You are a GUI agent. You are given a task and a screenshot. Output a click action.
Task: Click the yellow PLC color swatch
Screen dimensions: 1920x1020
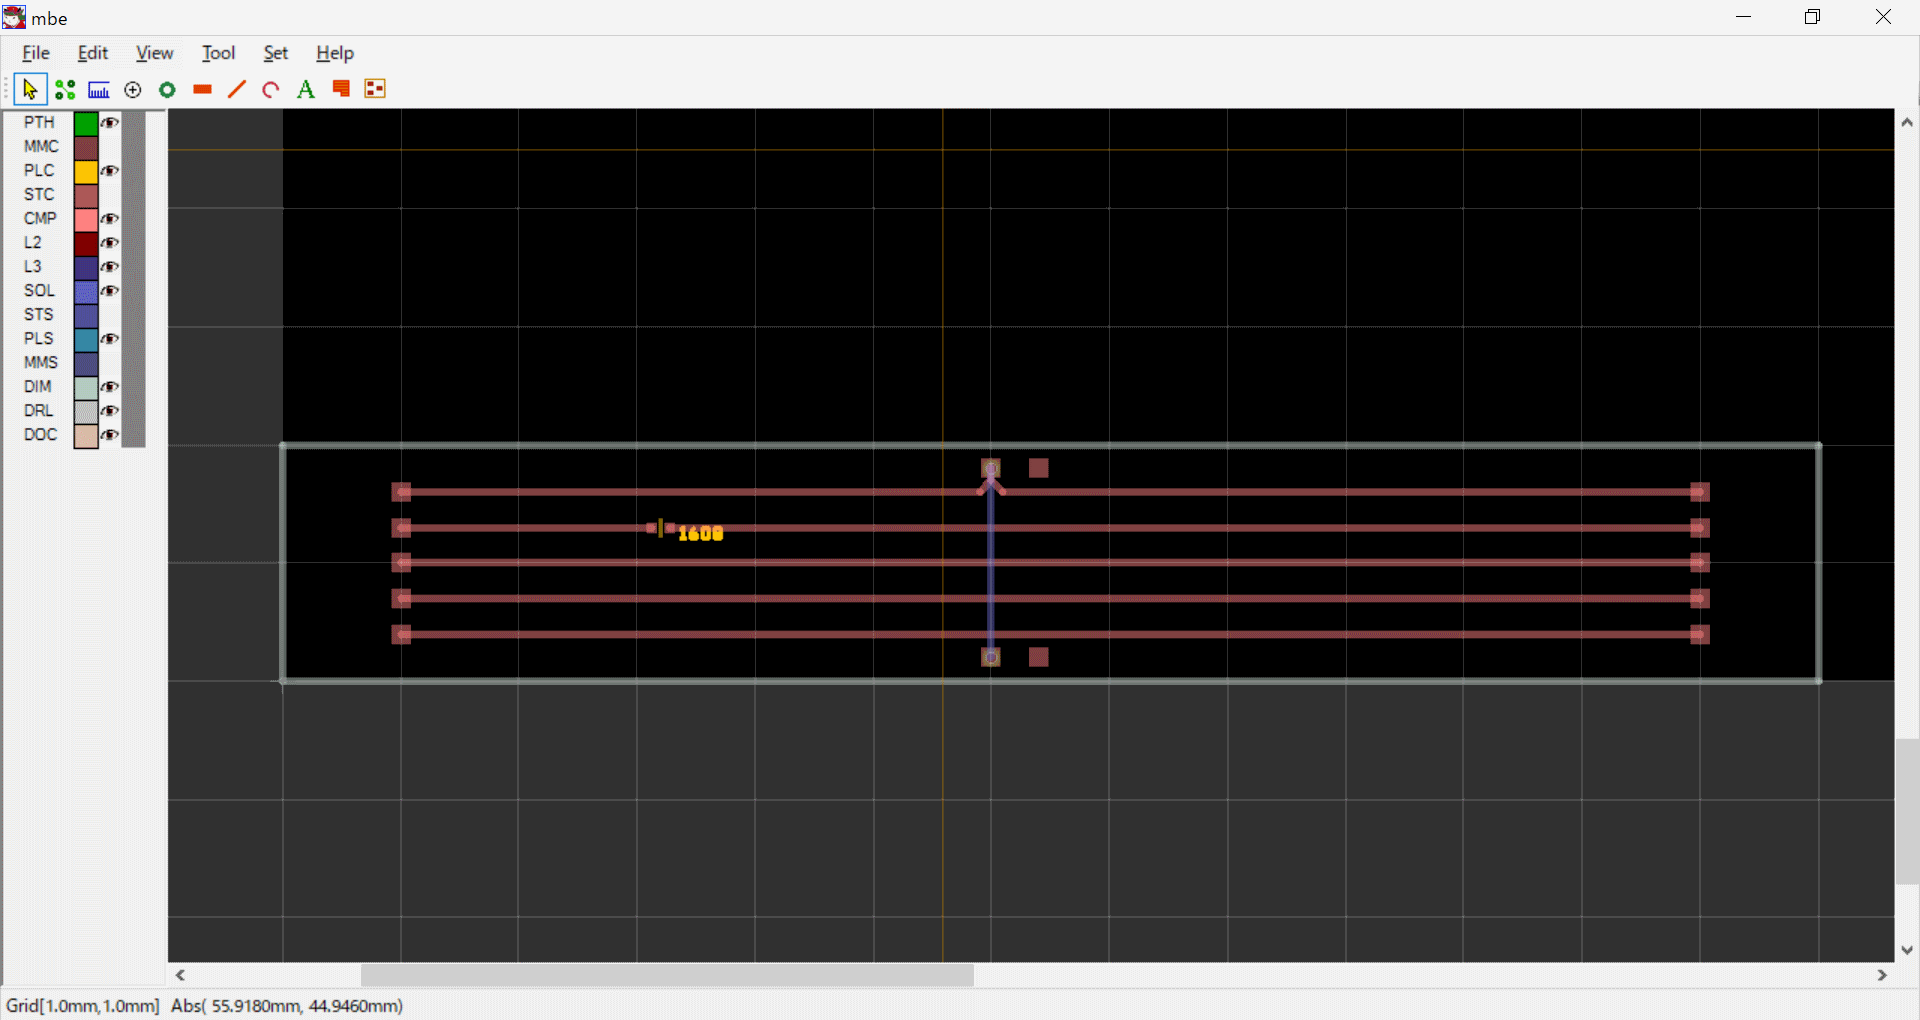(x=86, y=172)
